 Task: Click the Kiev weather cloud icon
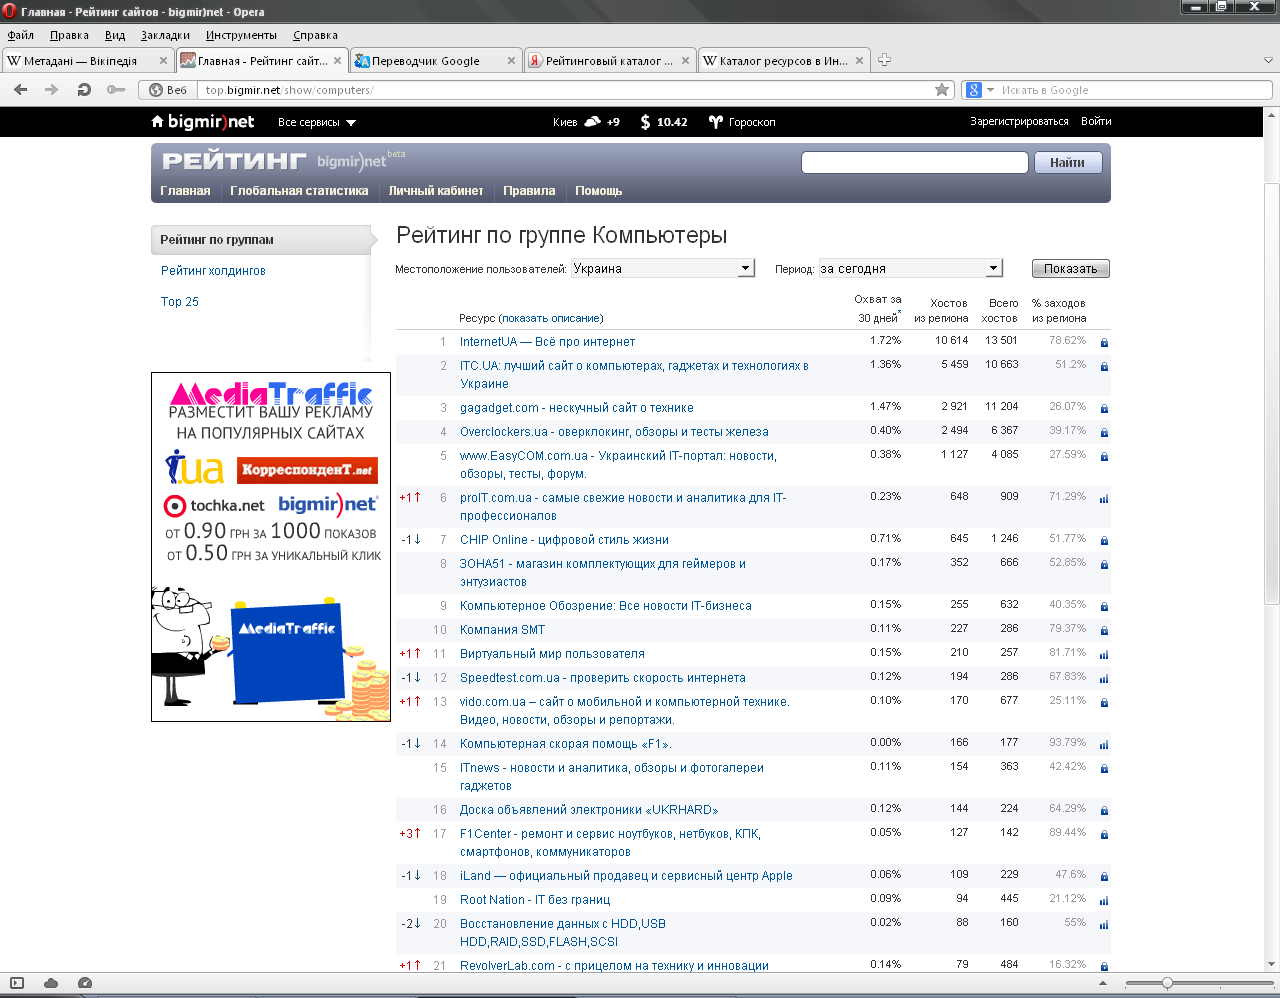point(592,122)
